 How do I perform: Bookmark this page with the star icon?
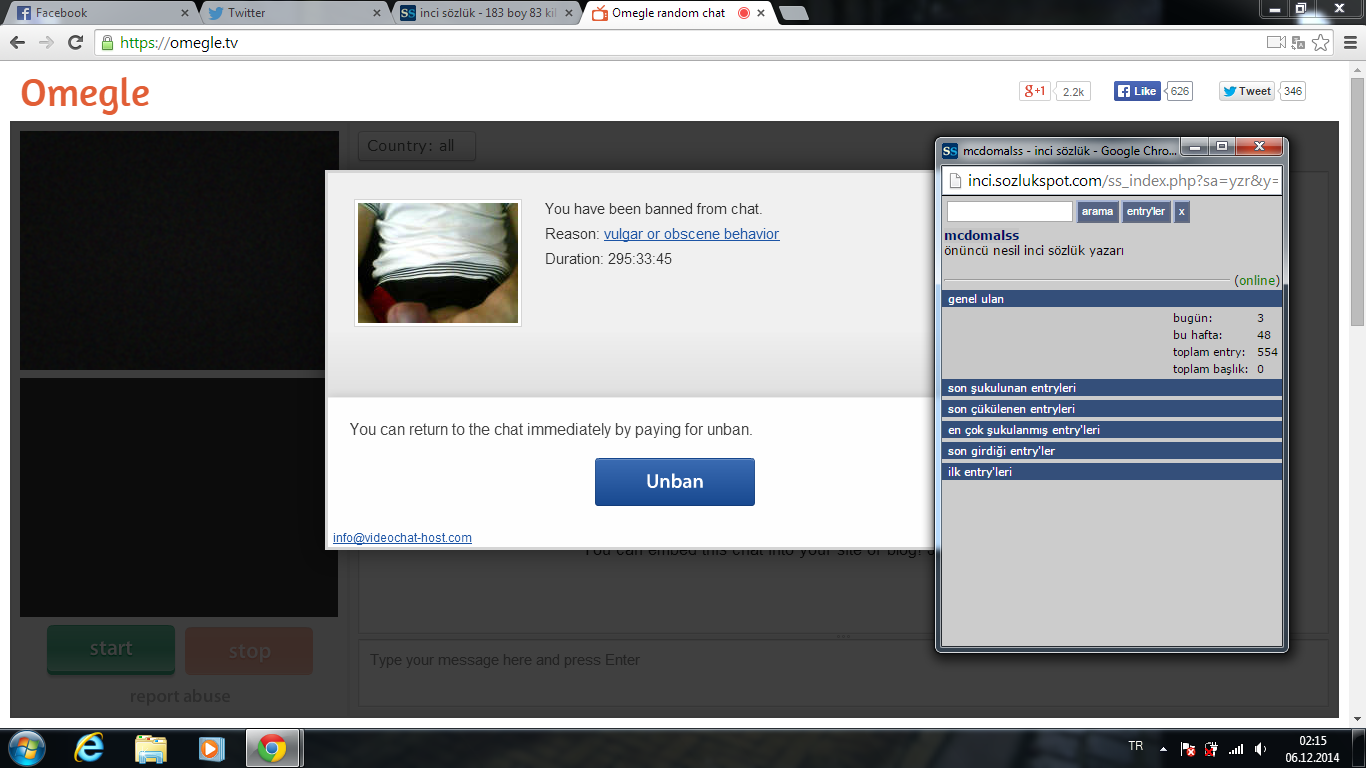coord(1320,43)
